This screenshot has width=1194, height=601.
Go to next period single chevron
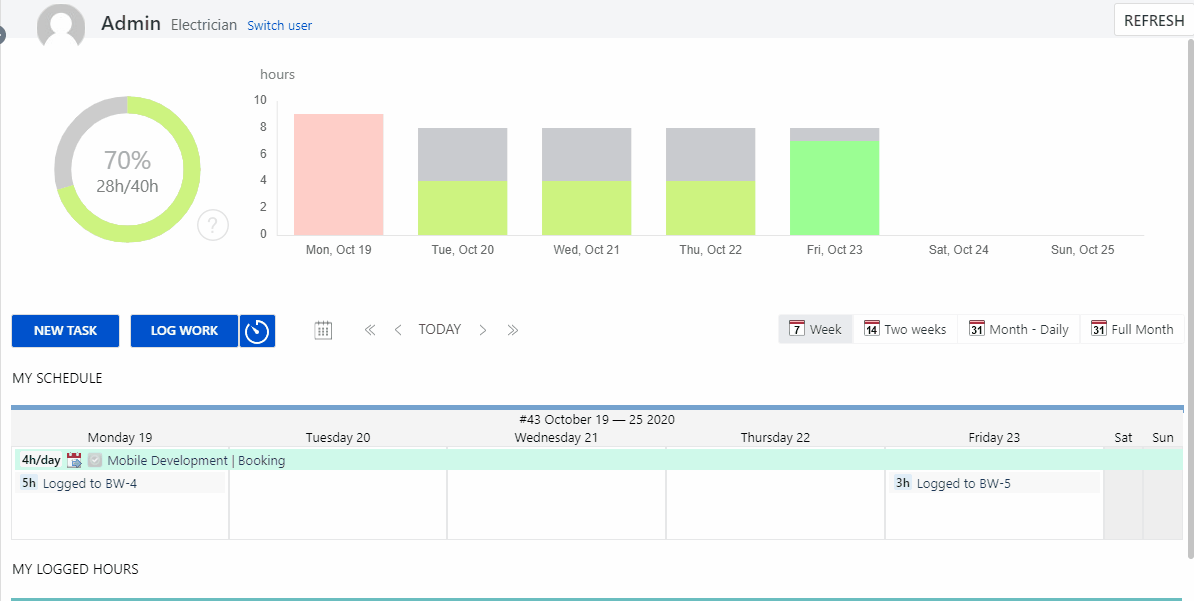point(483,330)
